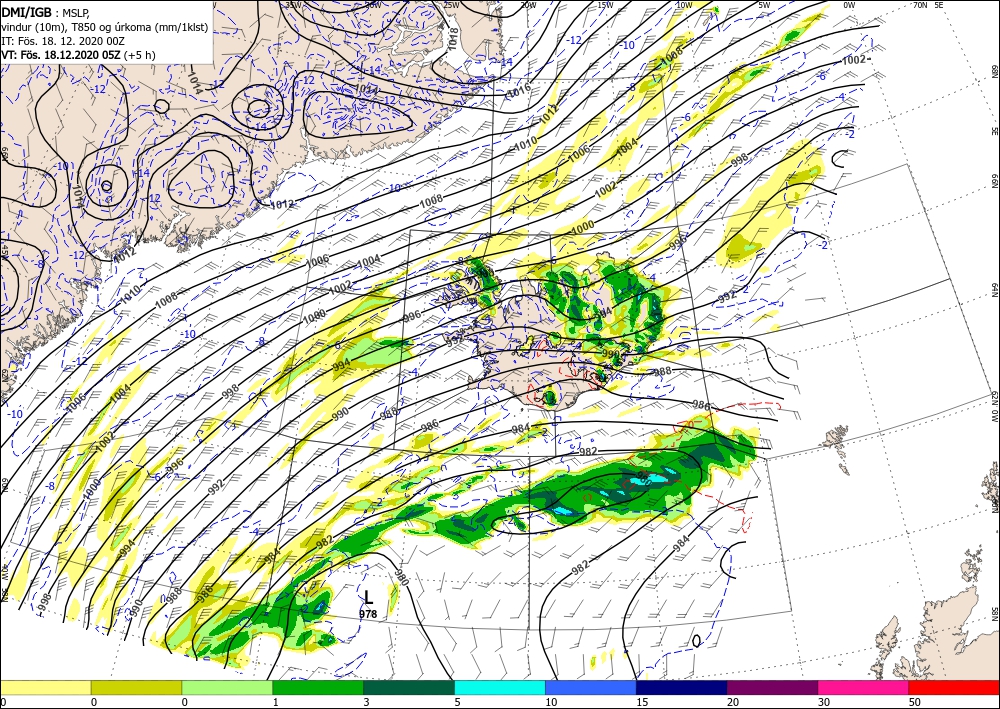
Task: Click the '10W' longitude label at top
Action: [684, 4]
